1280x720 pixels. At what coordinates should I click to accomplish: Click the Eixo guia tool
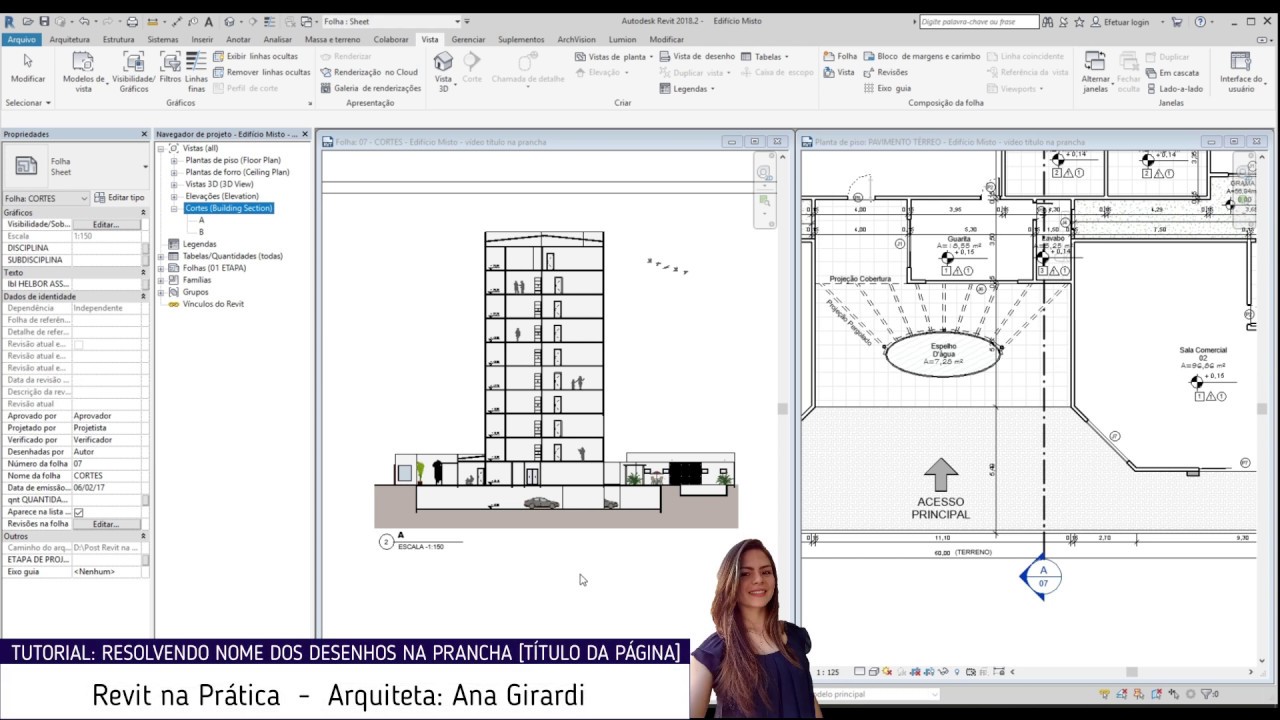point(887,88)
